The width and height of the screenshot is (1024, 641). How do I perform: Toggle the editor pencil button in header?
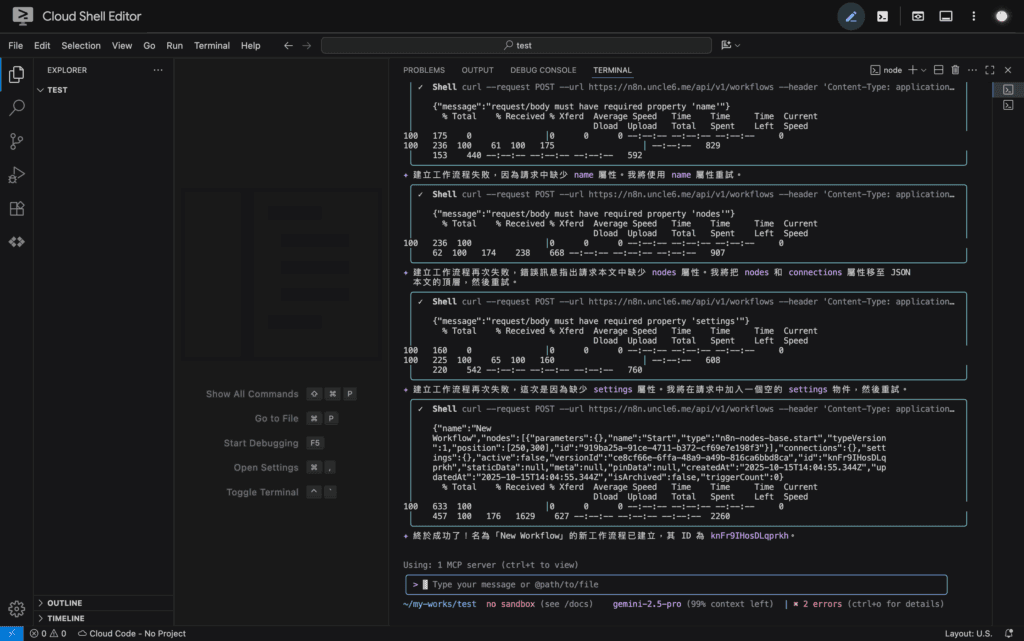click(851, 16)
